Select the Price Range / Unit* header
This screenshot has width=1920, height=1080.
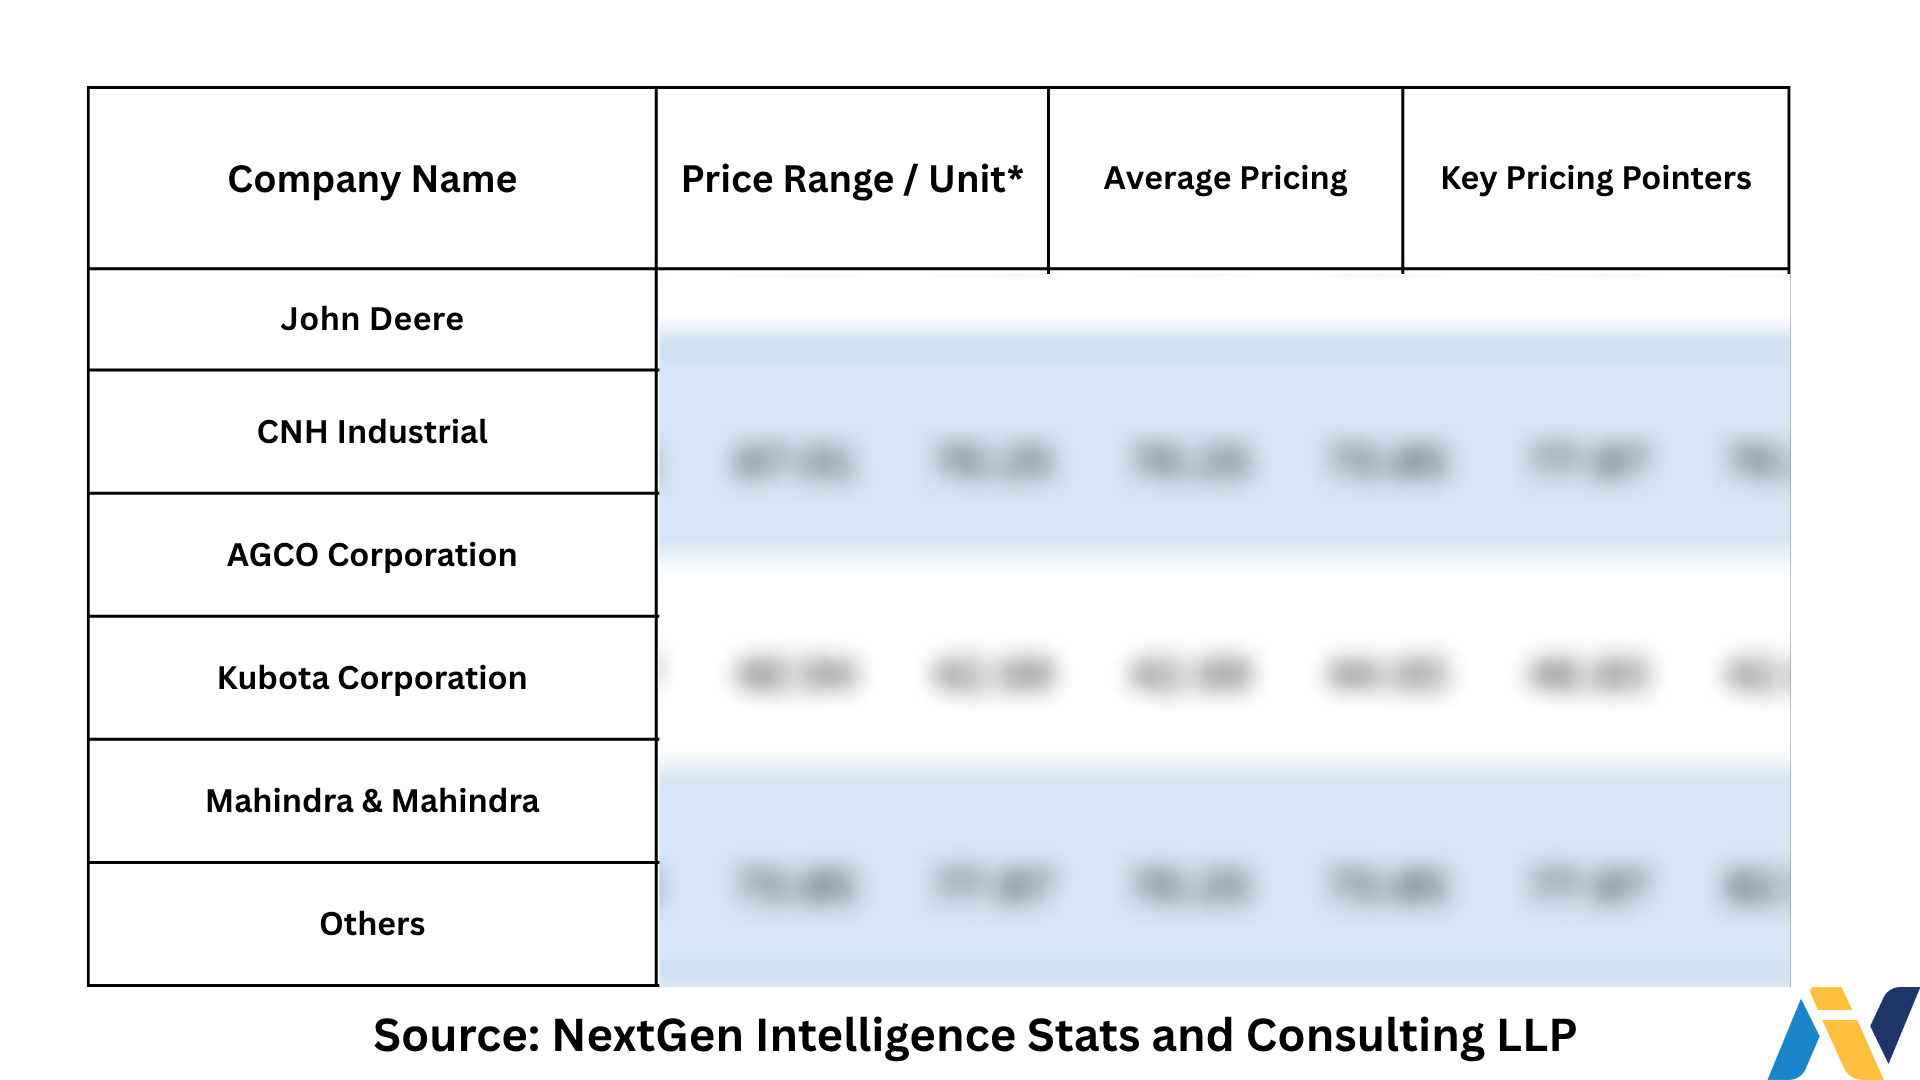pyautogui.click(x=852, y=178)
